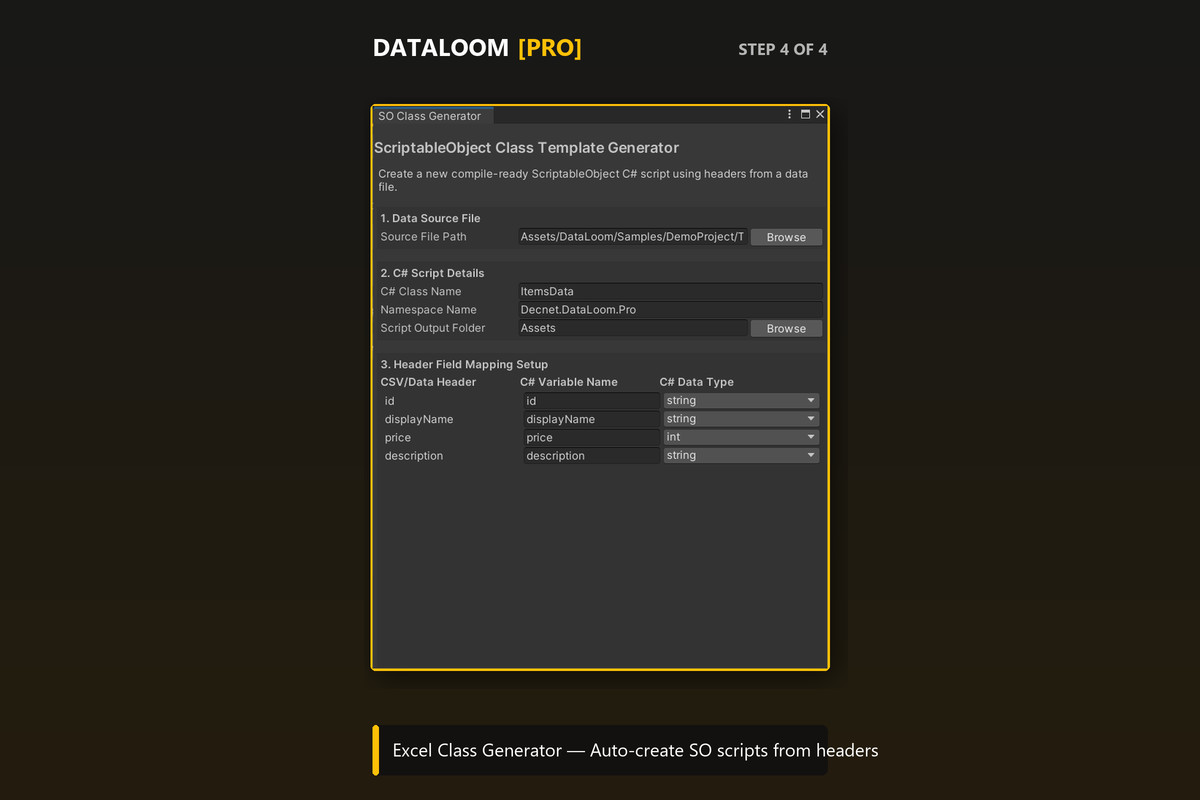
Task: Click the 'Source File Path' label
Action: point(423,237)
